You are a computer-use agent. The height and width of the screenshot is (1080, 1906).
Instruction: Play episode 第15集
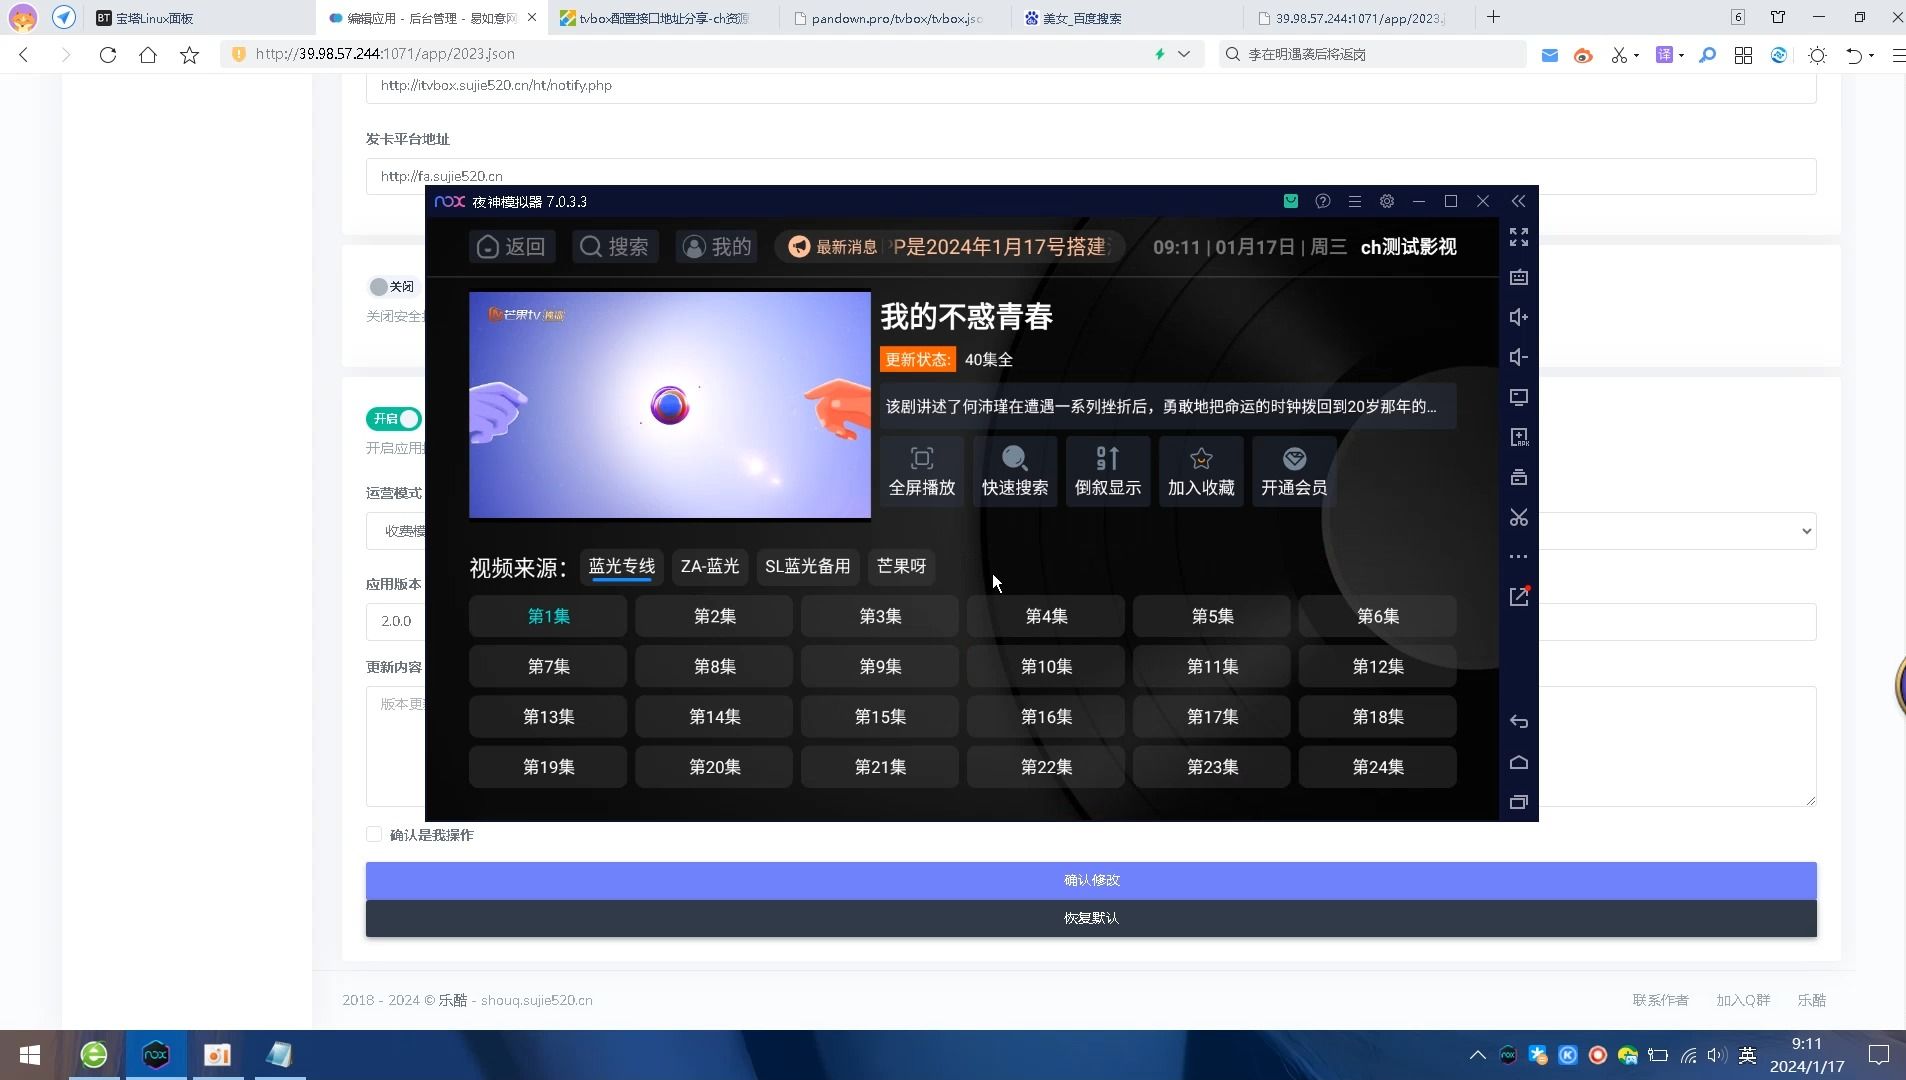pyautogui.click(x=880, y=717)
